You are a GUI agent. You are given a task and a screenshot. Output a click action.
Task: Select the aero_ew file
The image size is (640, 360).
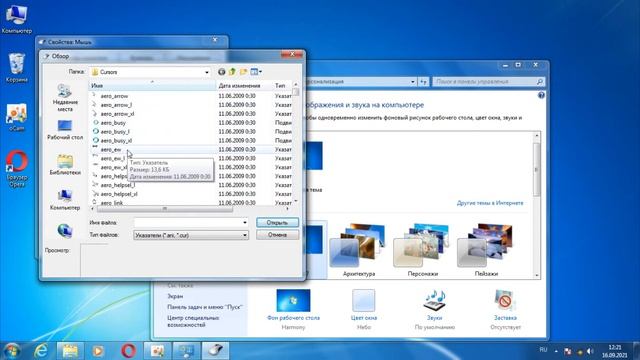(111, 150)
